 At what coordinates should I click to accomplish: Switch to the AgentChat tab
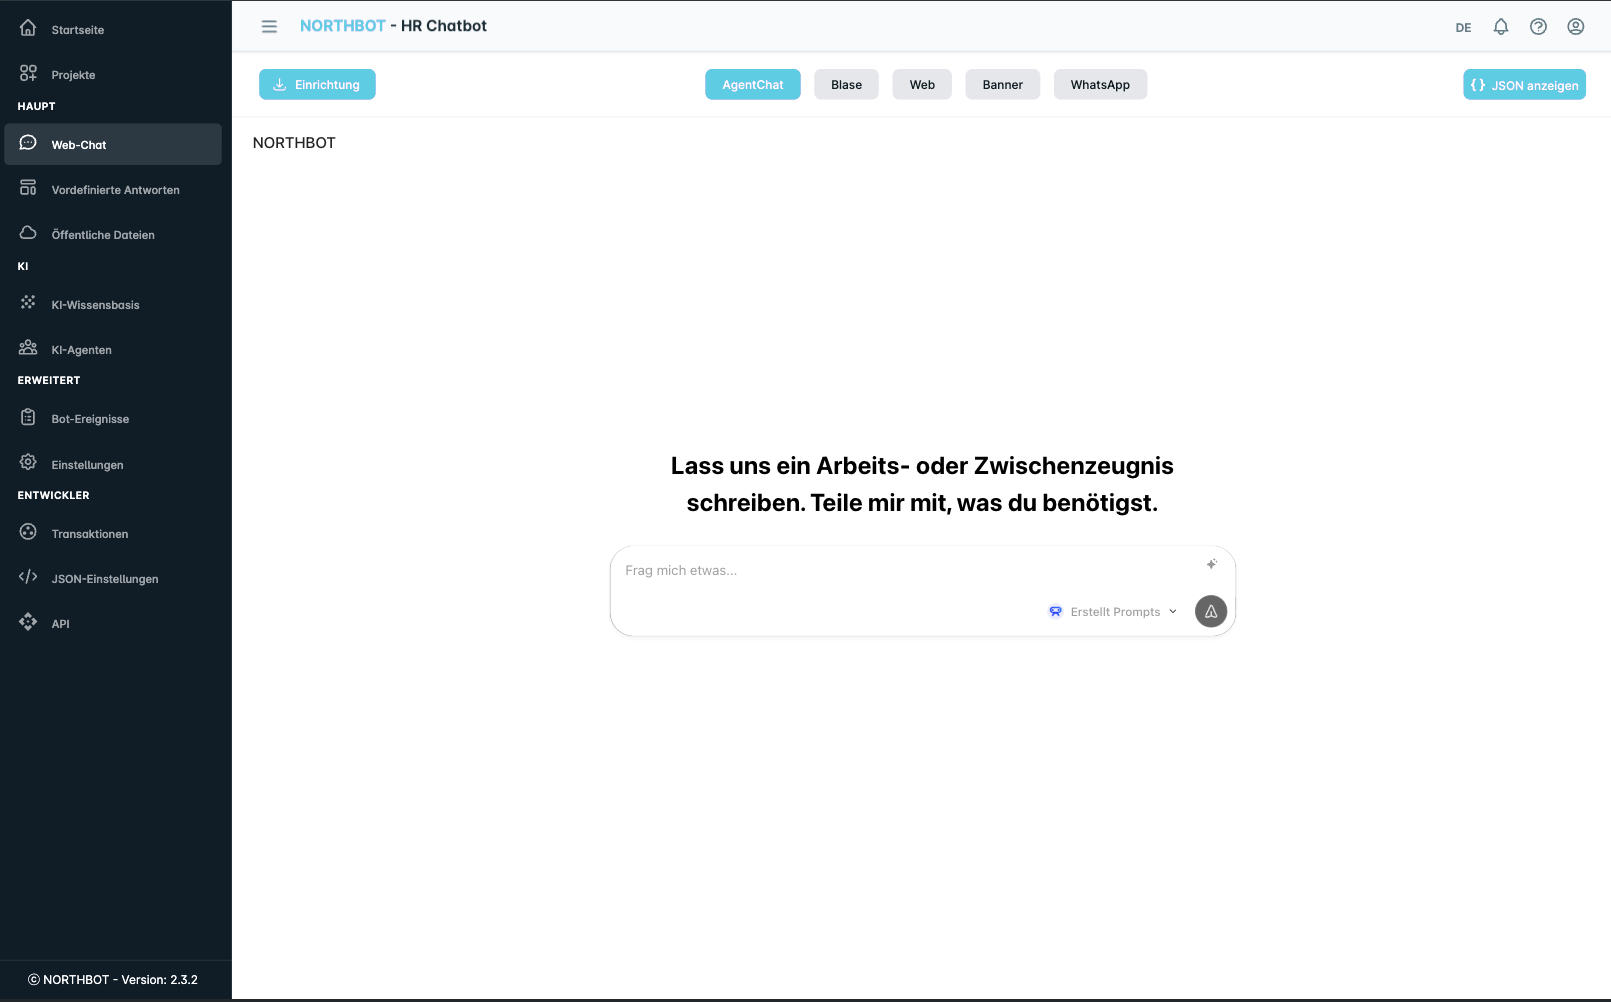coord(752,84)
